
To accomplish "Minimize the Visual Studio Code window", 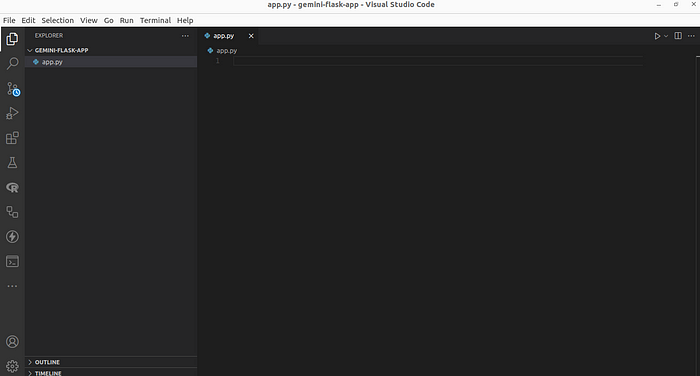I will pos(658,4).
